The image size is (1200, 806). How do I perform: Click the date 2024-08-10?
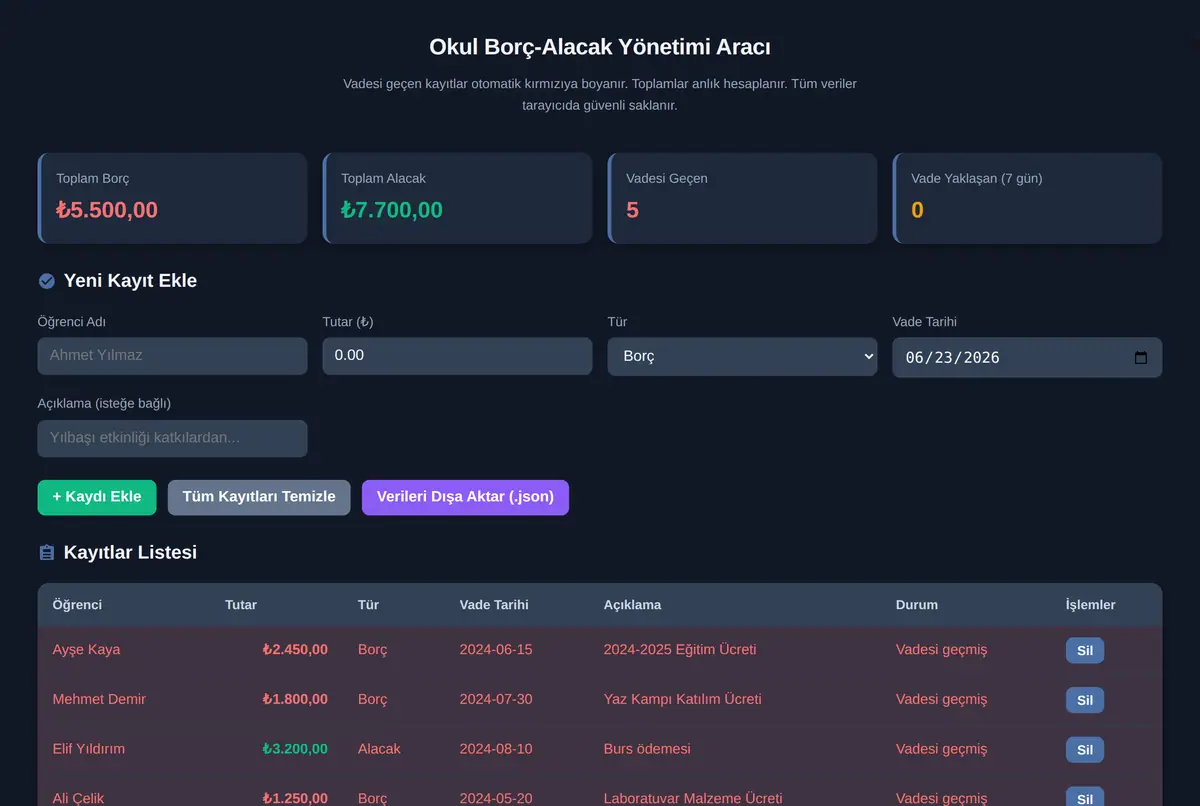tap(496, 749)
